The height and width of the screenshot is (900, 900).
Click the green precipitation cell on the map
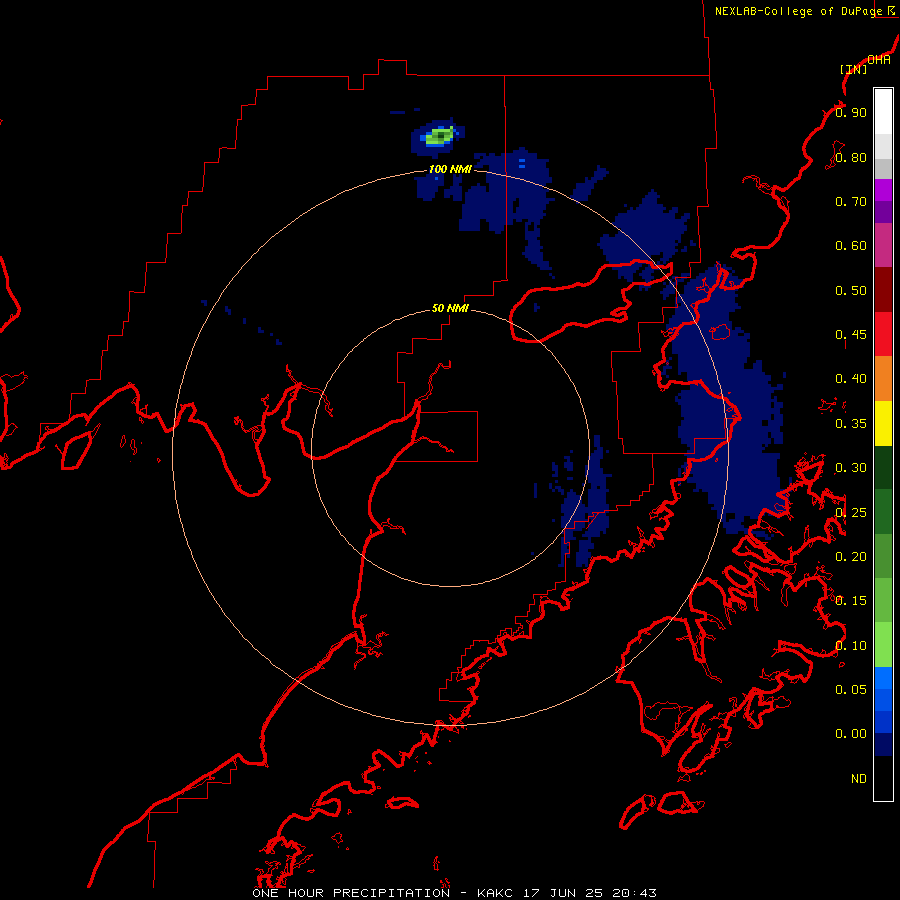pyautogui.click(x=440, y=136)
